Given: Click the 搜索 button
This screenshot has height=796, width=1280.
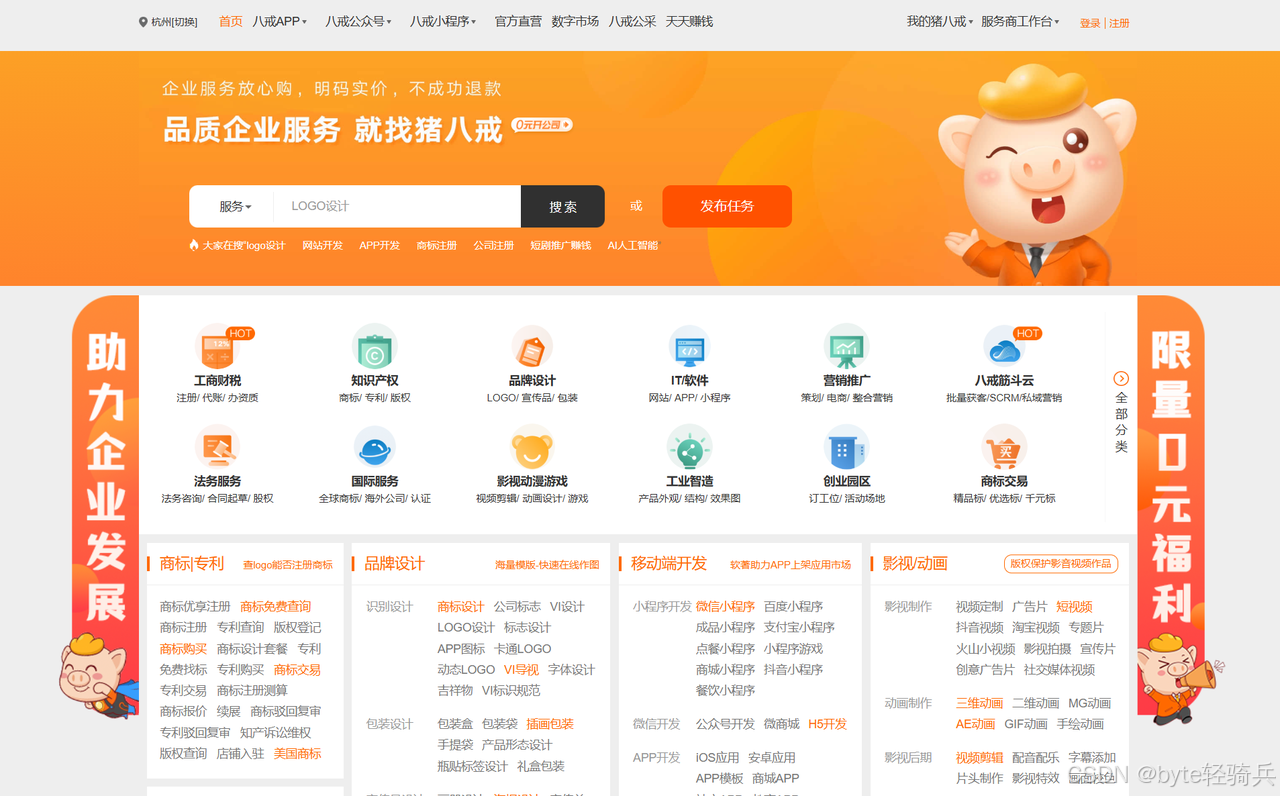Looking at the screenshot, I should click(563, 206).
